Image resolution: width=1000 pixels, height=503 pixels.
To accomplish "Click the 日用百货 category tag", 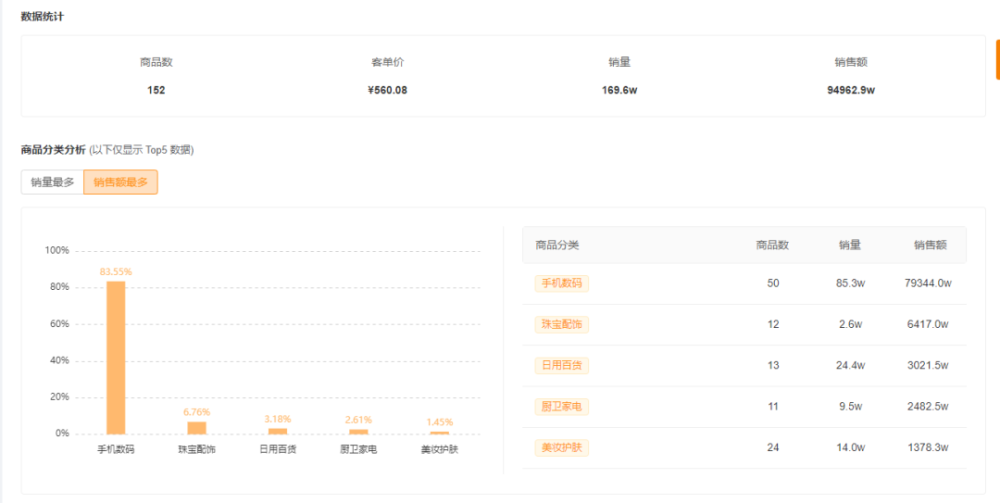I will point(562,365).
